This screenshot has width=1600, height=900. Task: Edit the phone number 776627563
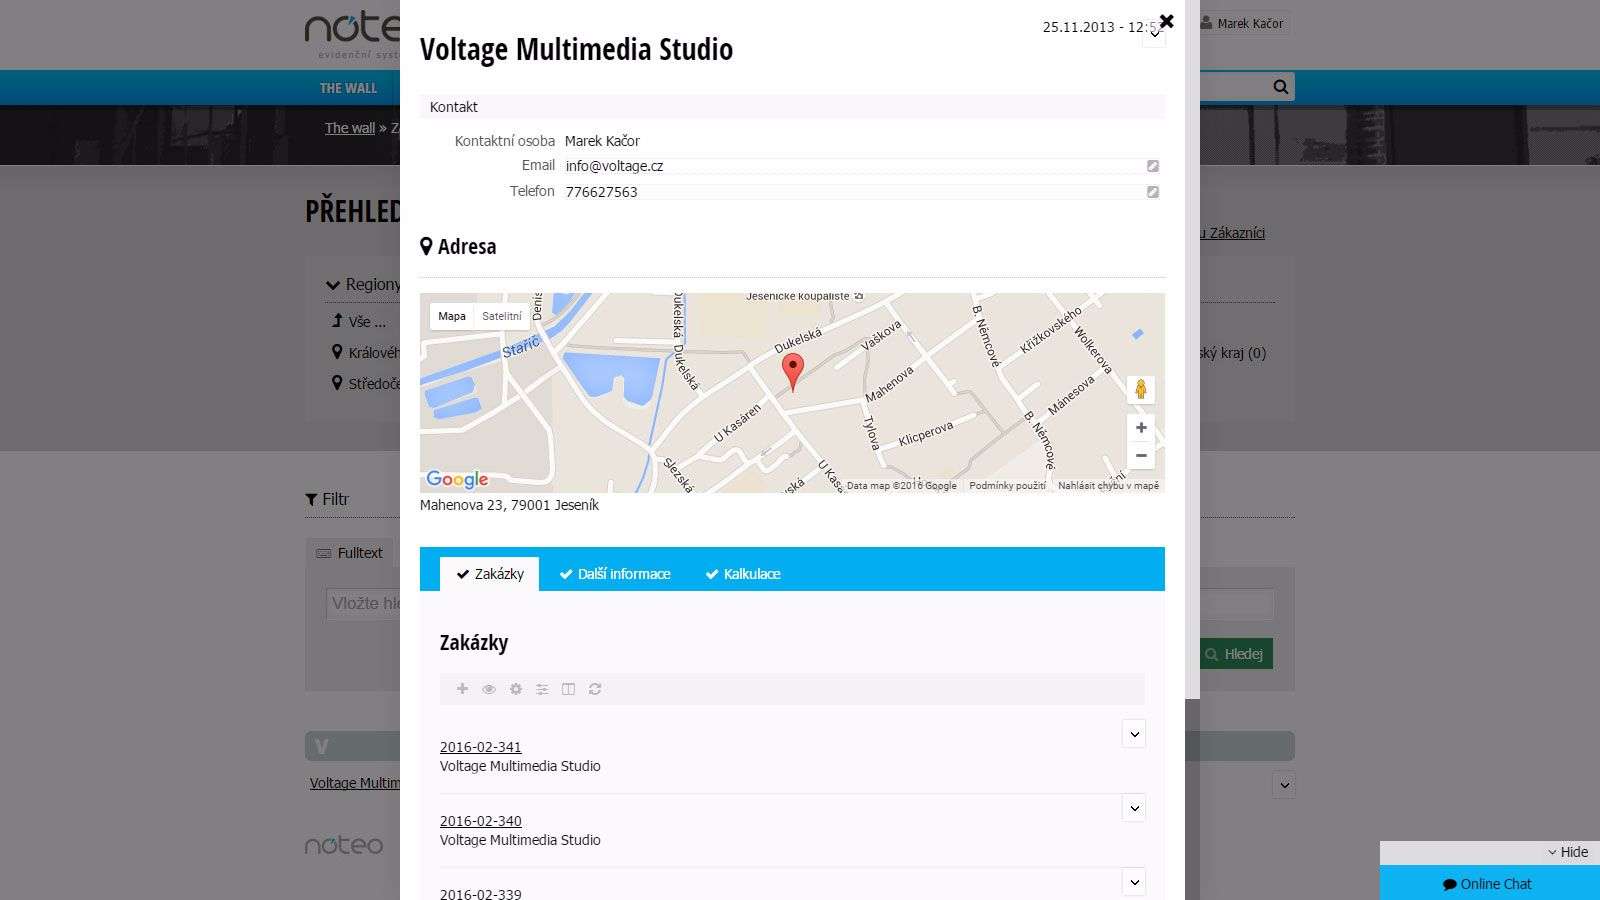[1152, 192]
